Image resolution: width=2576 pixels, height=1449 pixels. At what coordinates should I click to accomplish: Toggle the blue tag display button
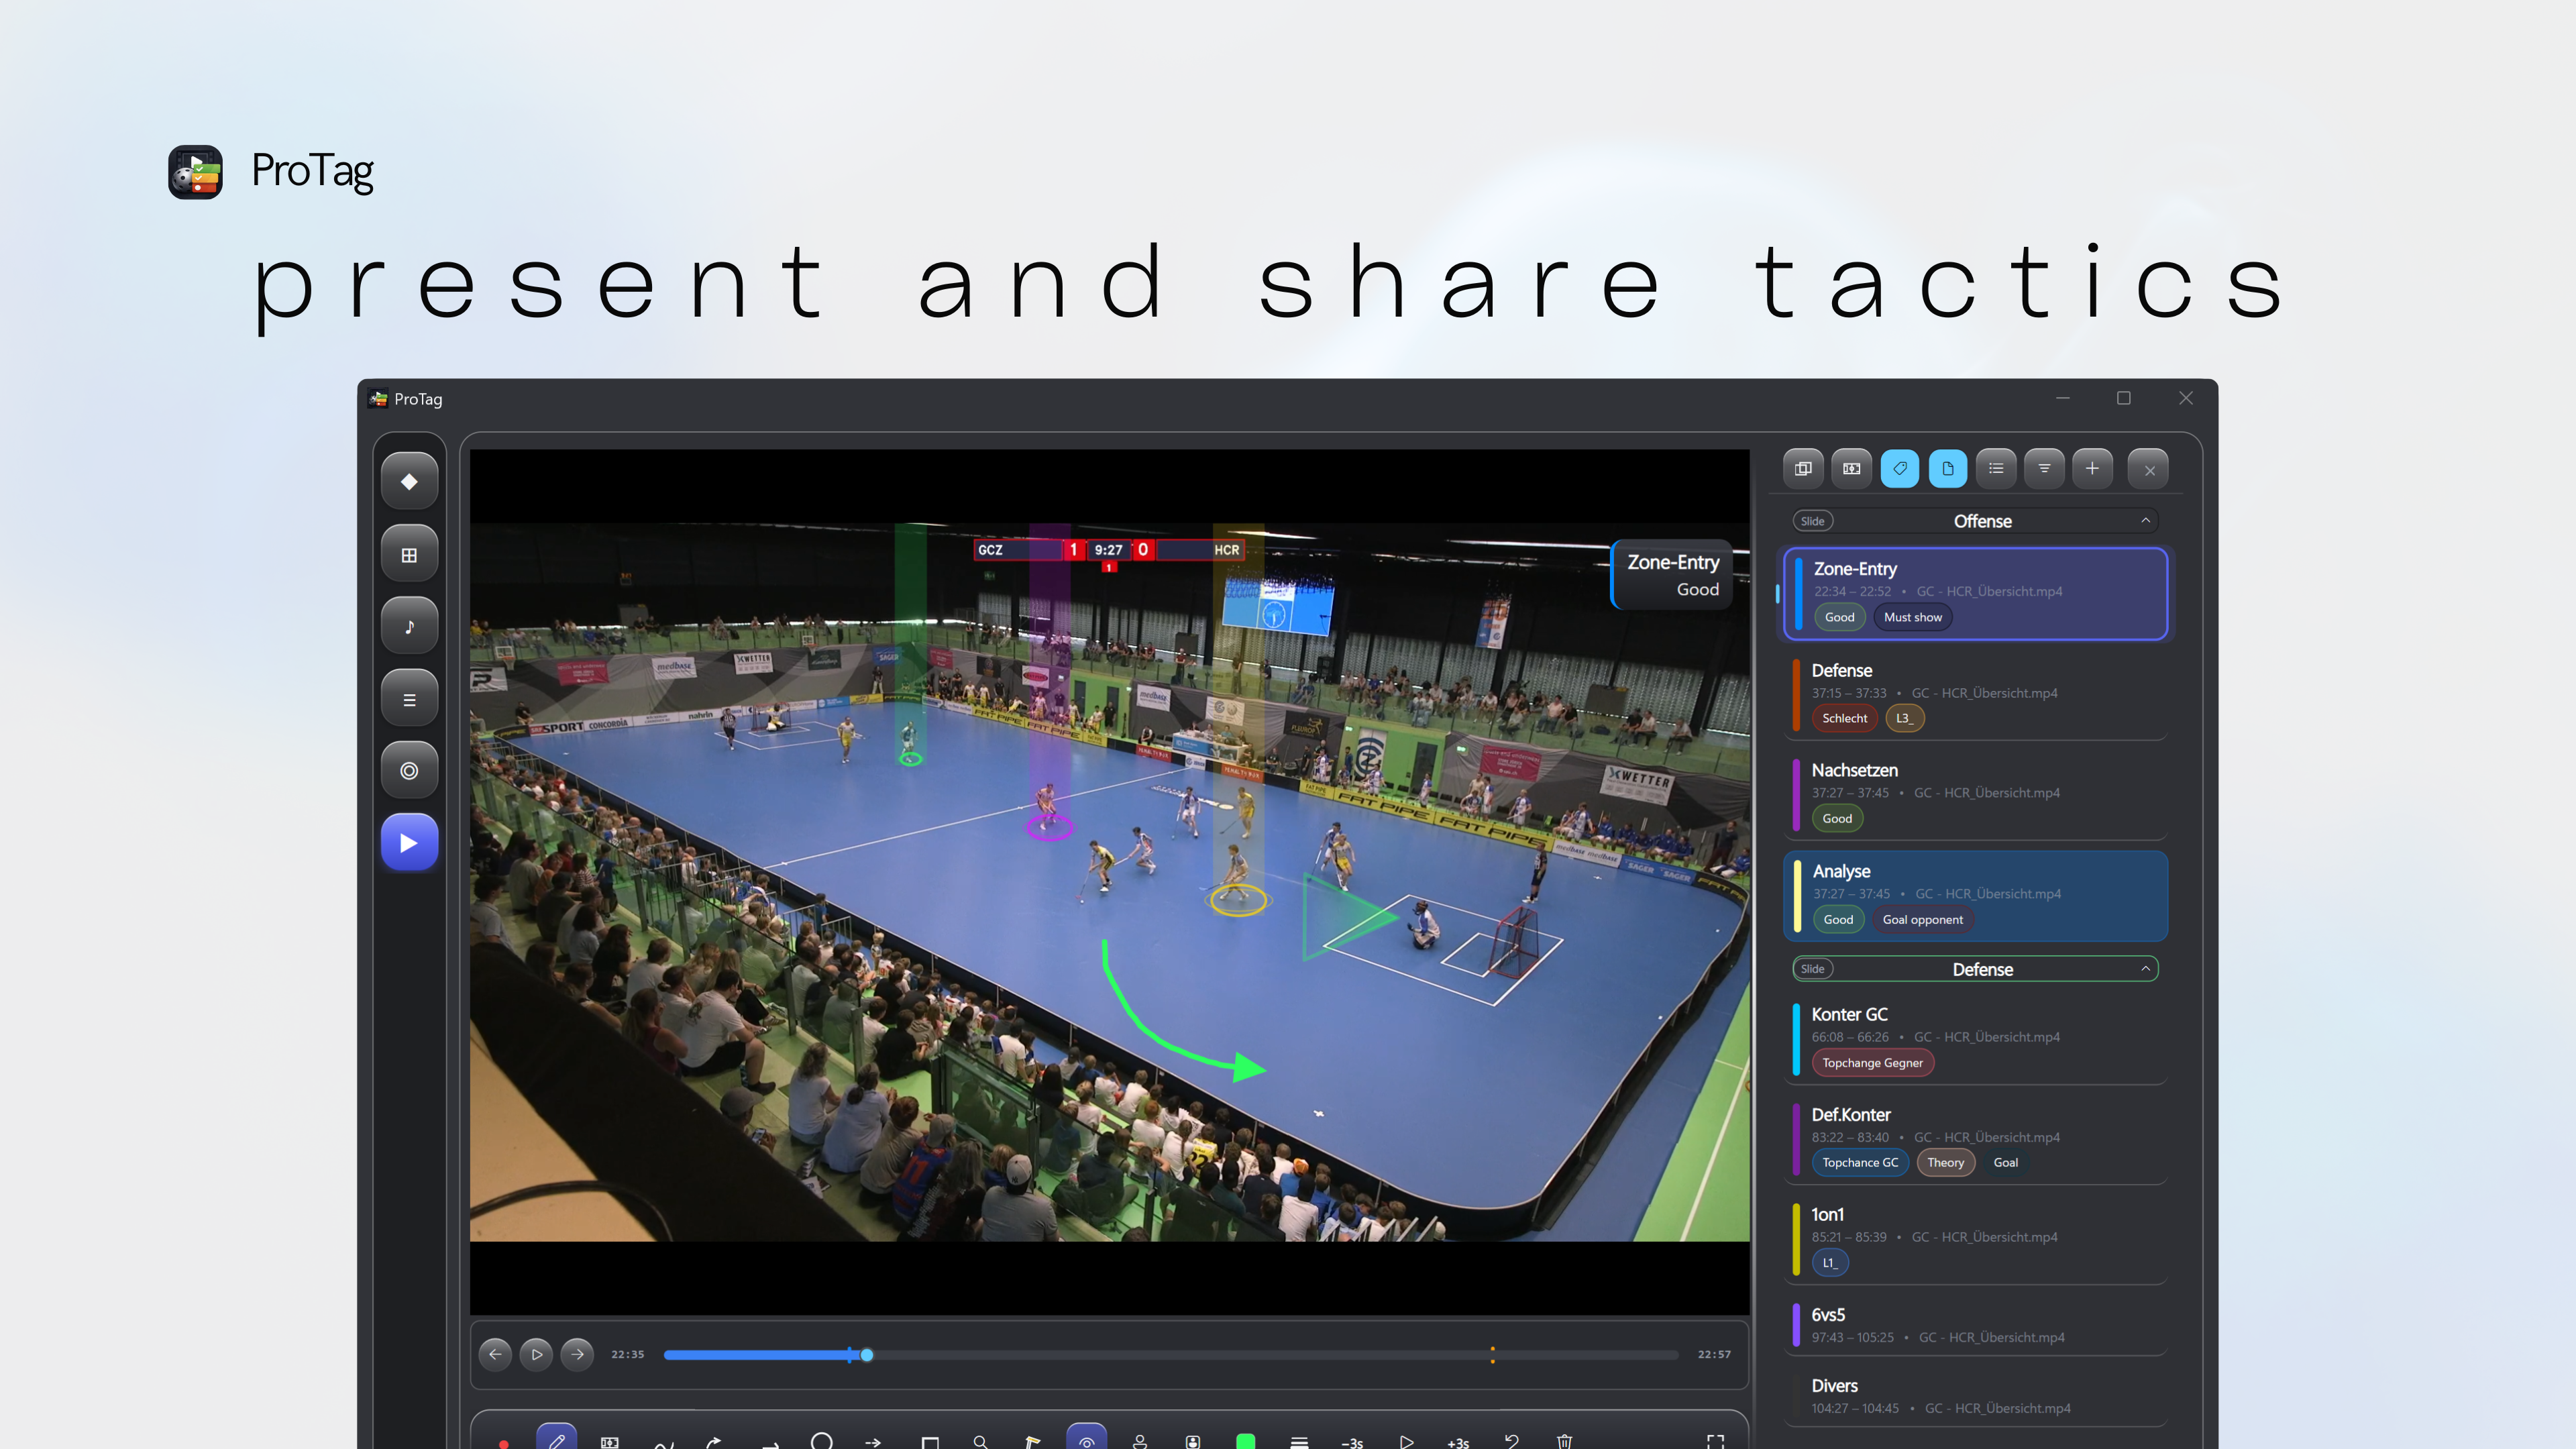coord(1900,469)
